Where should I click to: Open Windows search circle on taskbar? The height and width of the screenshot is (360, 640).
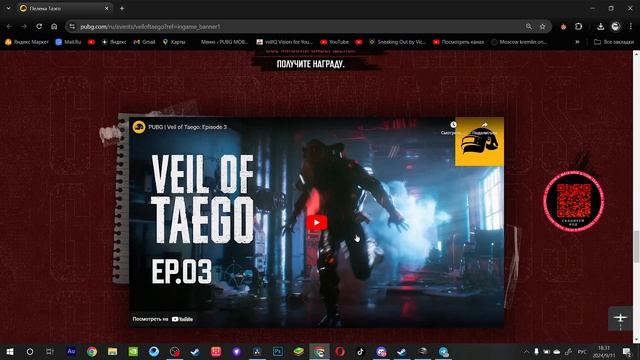[x=30, y=351]
